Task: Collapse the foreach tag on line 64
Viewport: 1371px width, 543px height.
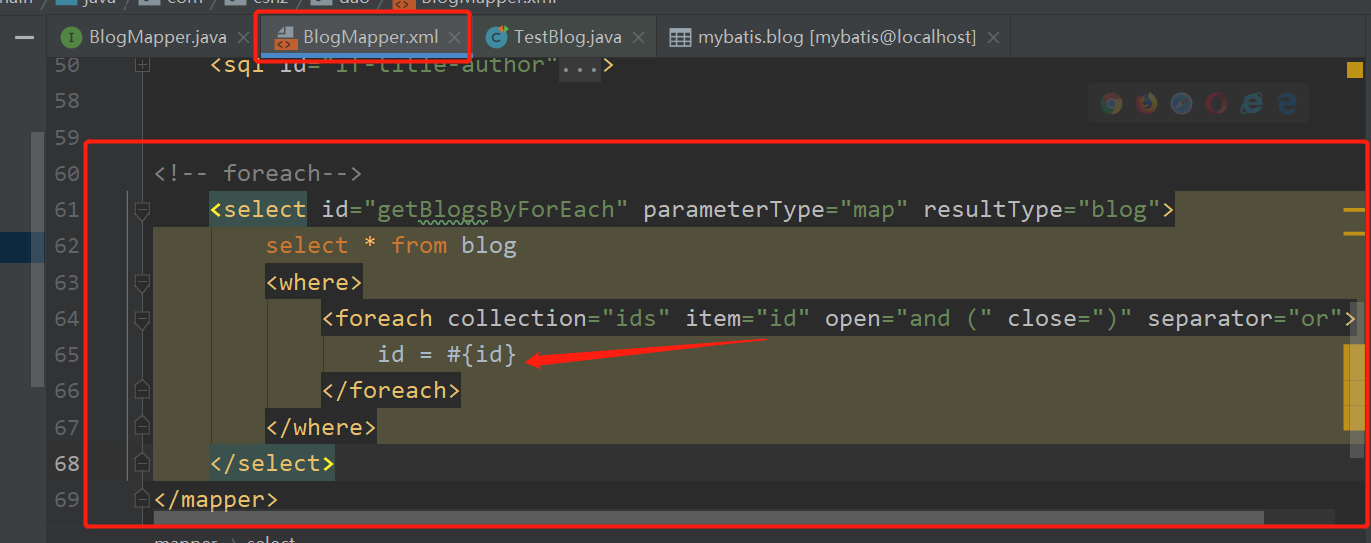Action: (142, 320)
